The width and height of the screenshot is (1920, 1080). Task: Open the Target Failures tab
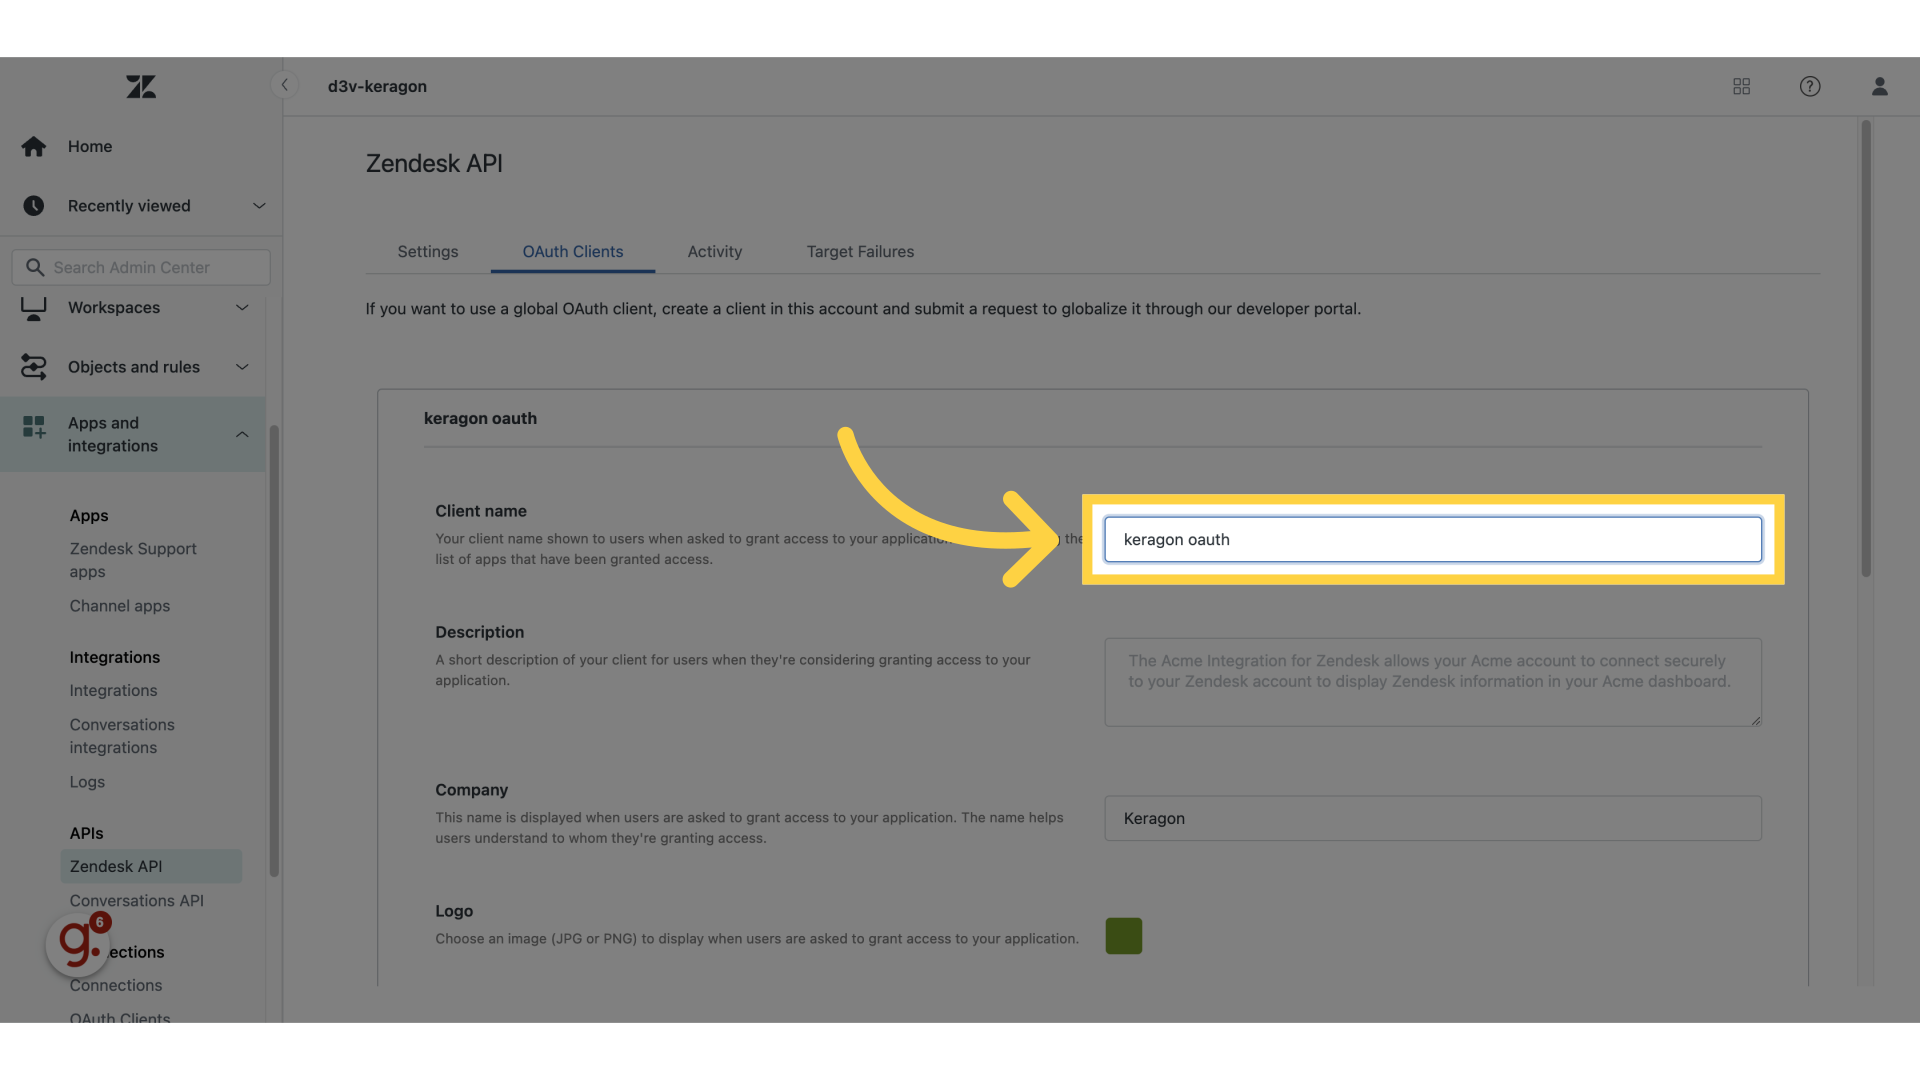pos(860,252)
